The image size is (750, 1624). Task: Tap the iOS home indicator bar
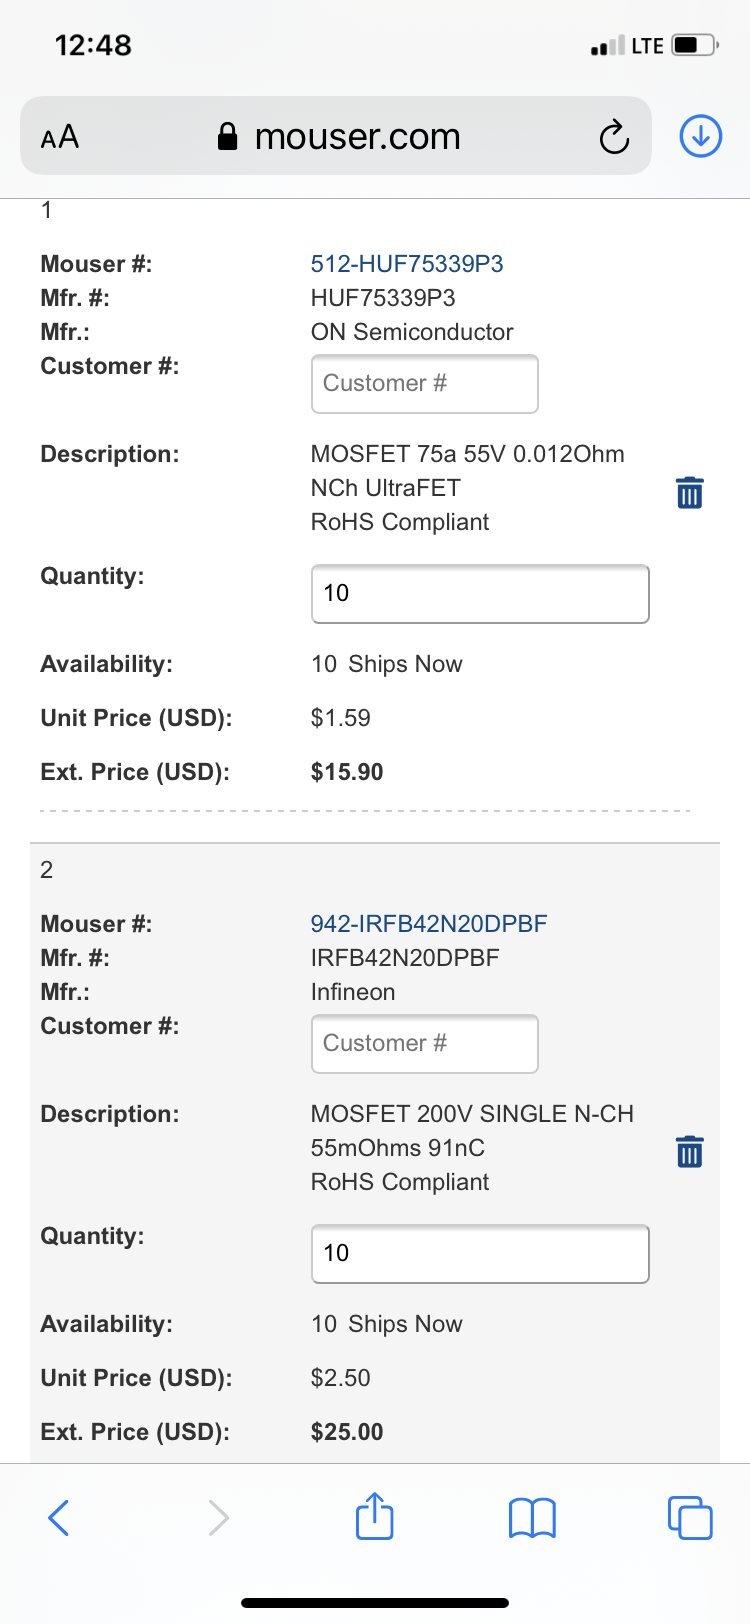(x=375, y=1603)
